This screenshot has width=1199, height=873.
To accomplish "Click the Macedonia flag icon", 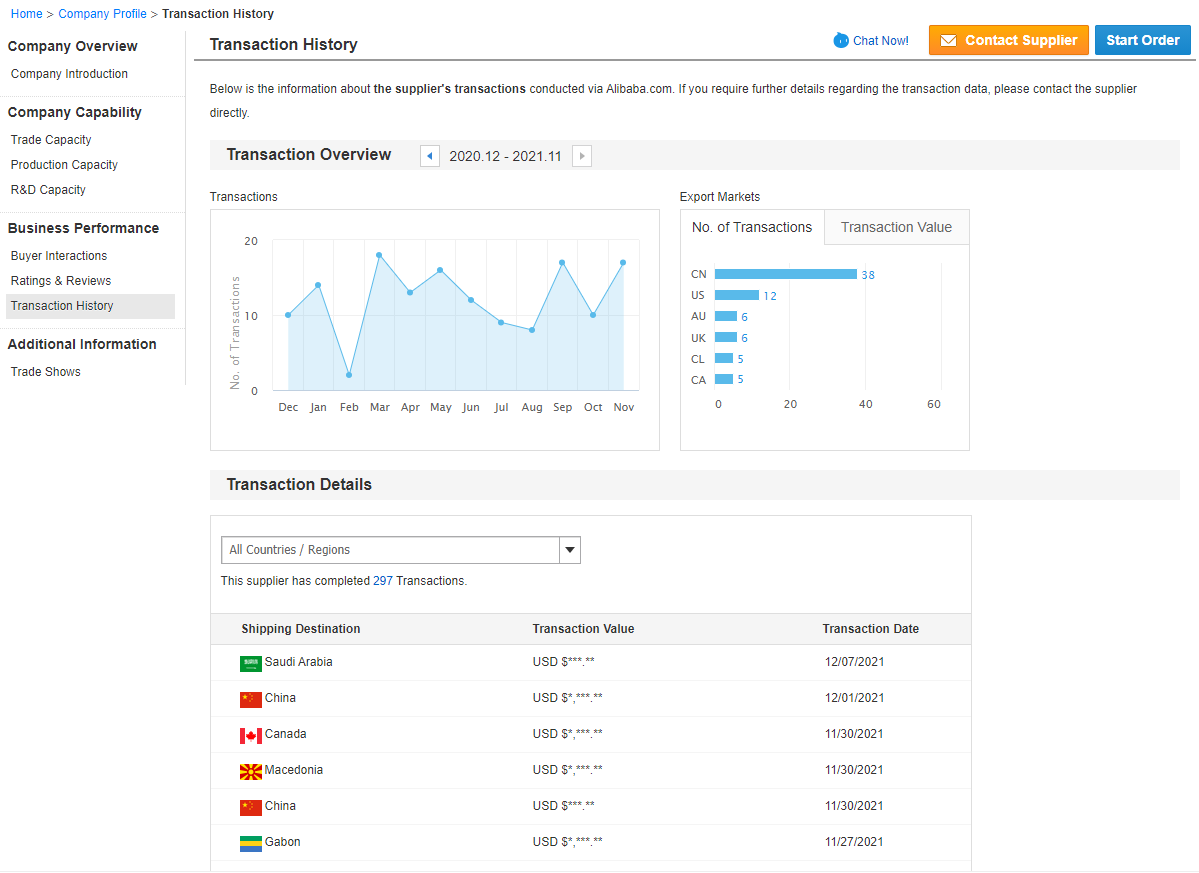I will [251, 771].
